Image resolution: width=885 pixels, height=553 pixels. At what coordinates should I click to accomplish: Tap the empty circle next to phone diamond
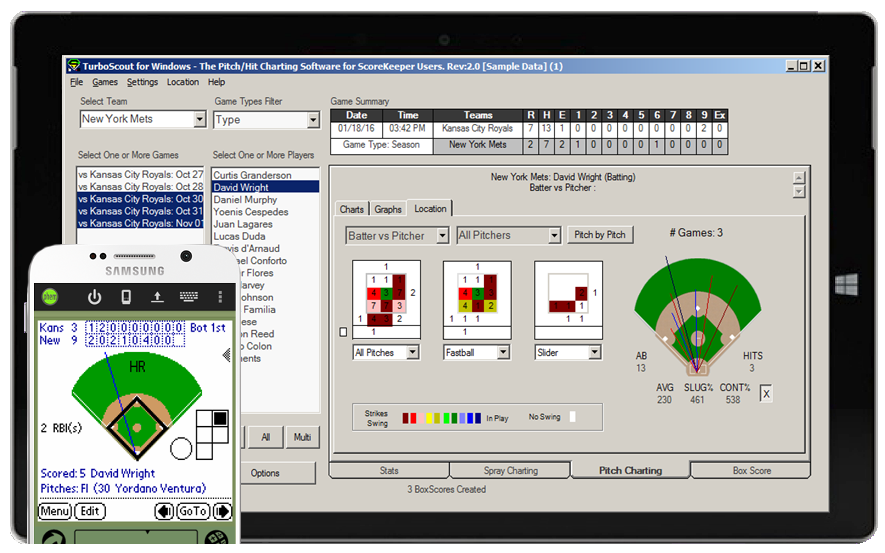click(x=181, y=449)
